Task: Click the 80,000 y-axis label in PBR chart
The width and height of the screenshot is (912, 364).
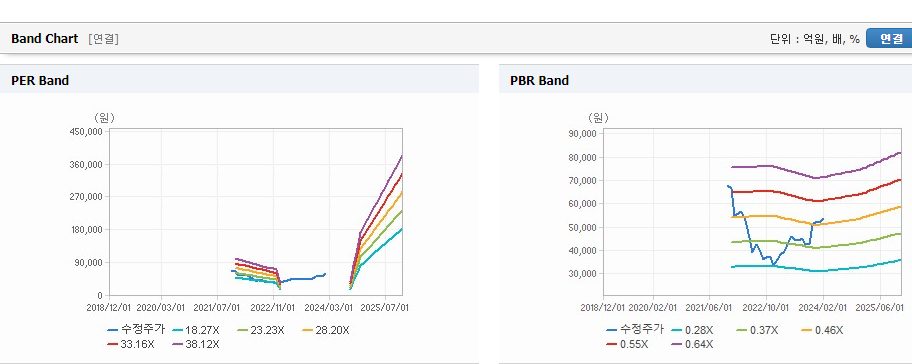Action: [583, 158]
